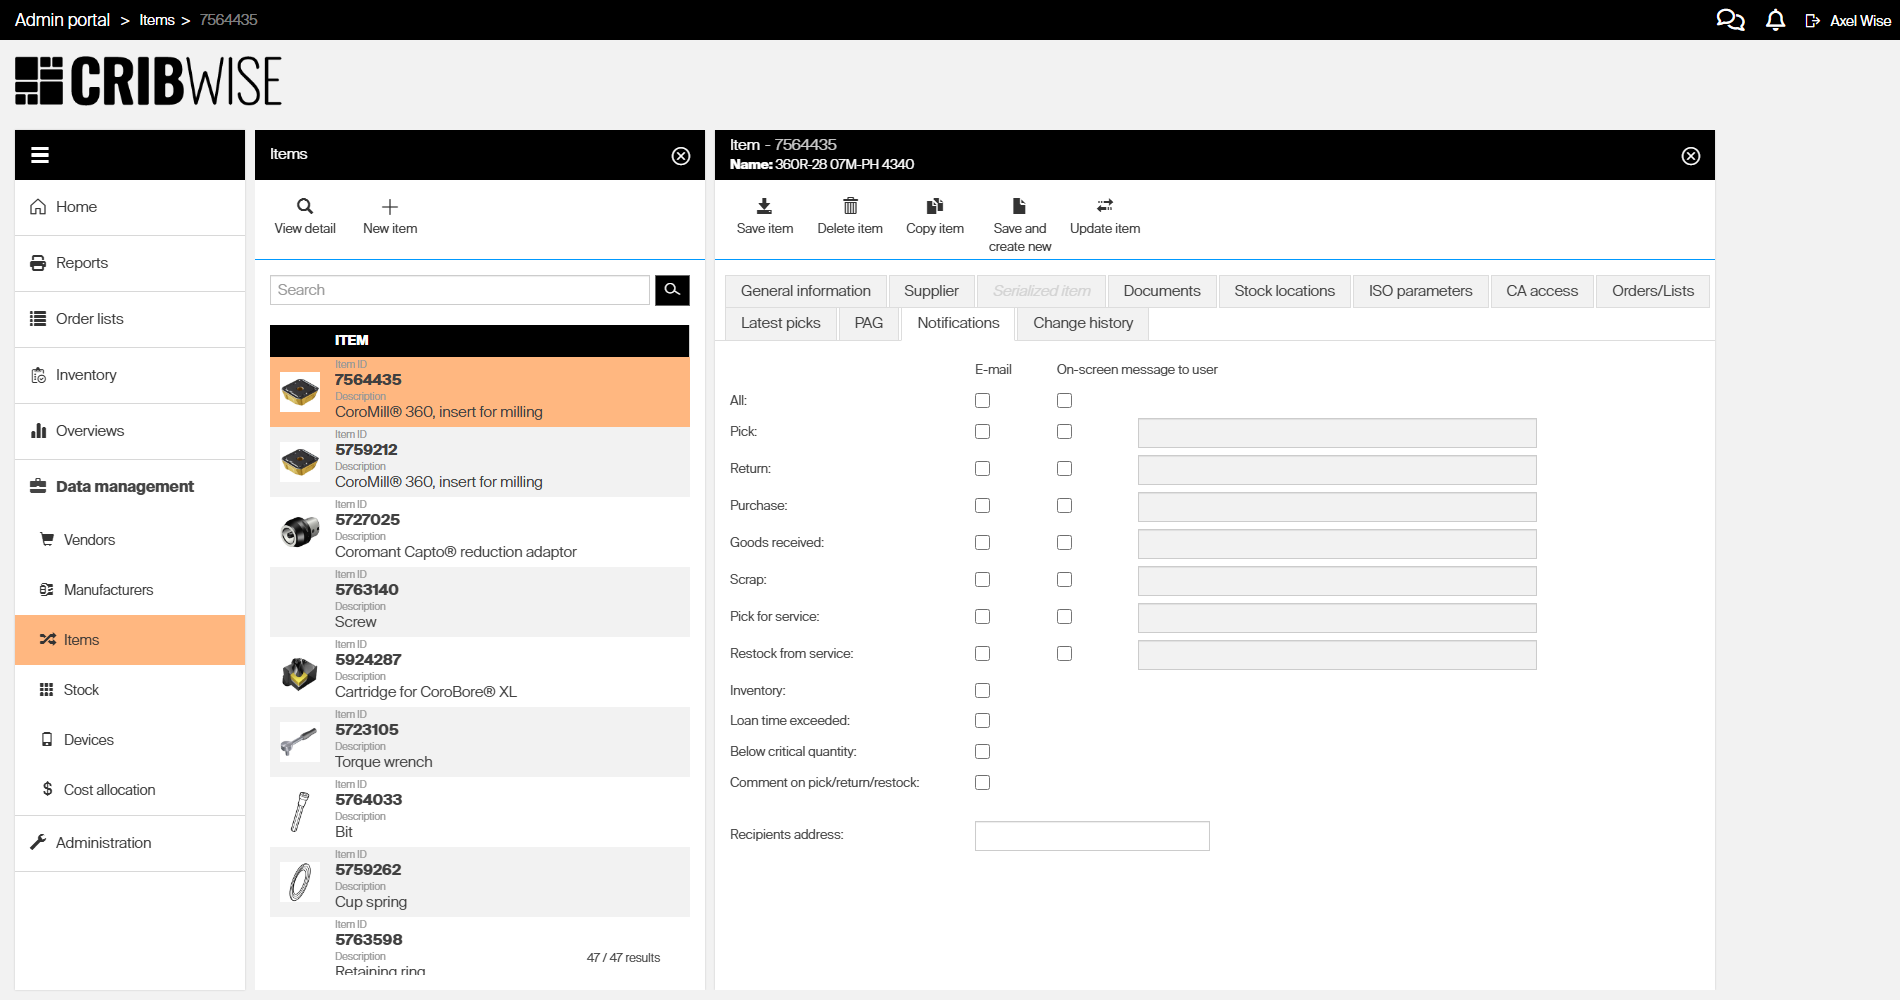Enable Below critical quantity notification
The width and height of the screenshot is (1900, 1000).
coord(982,751)
